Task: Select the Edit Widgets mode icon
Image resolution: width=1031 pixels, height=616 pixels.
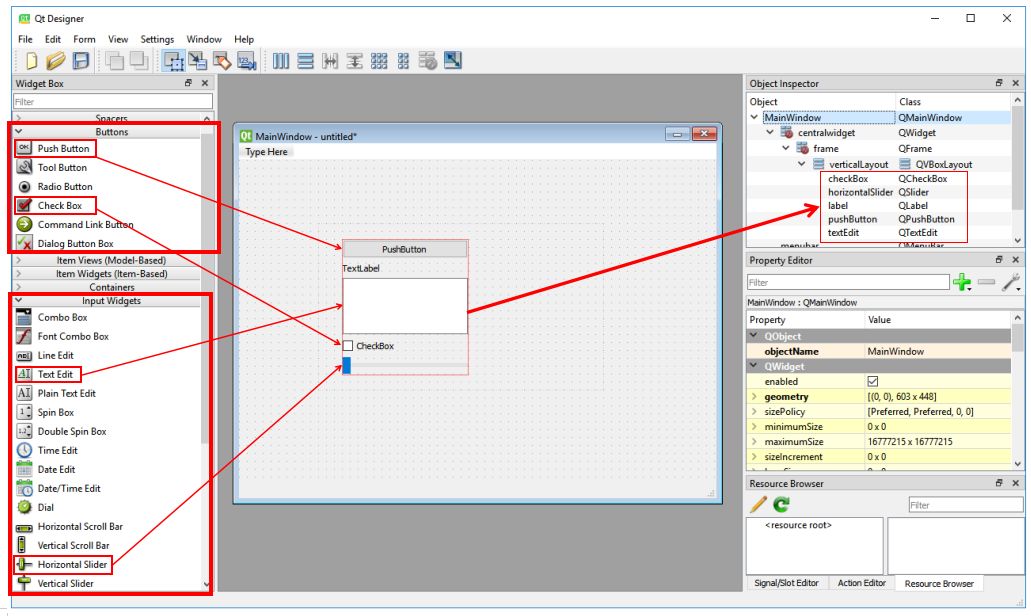Action: point(174,61)
